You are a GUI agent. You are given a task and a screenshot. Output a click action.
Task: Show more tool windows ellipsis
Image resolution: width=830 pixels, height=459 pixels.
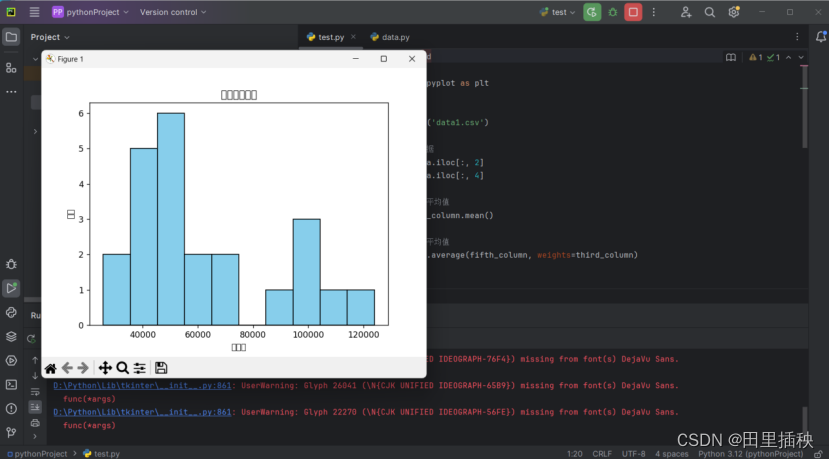pos(11,92)
